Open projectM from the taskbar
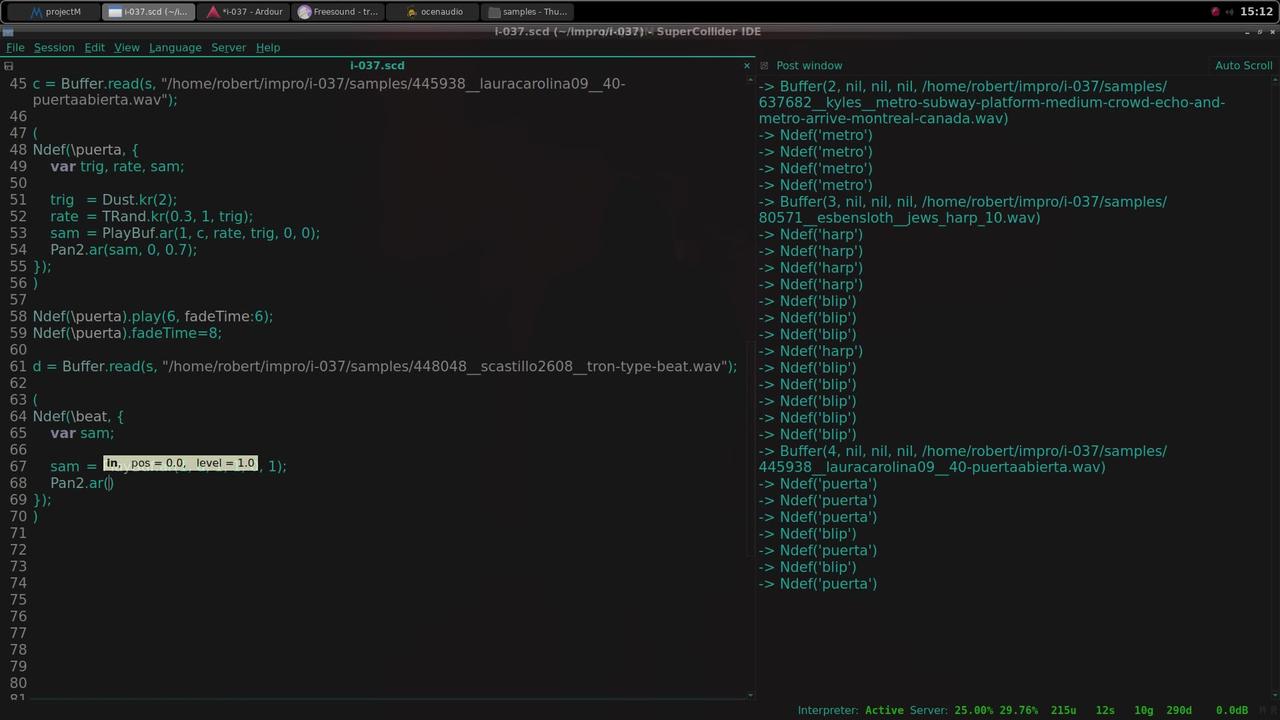The image size is (1280, 720). point(55,11)
